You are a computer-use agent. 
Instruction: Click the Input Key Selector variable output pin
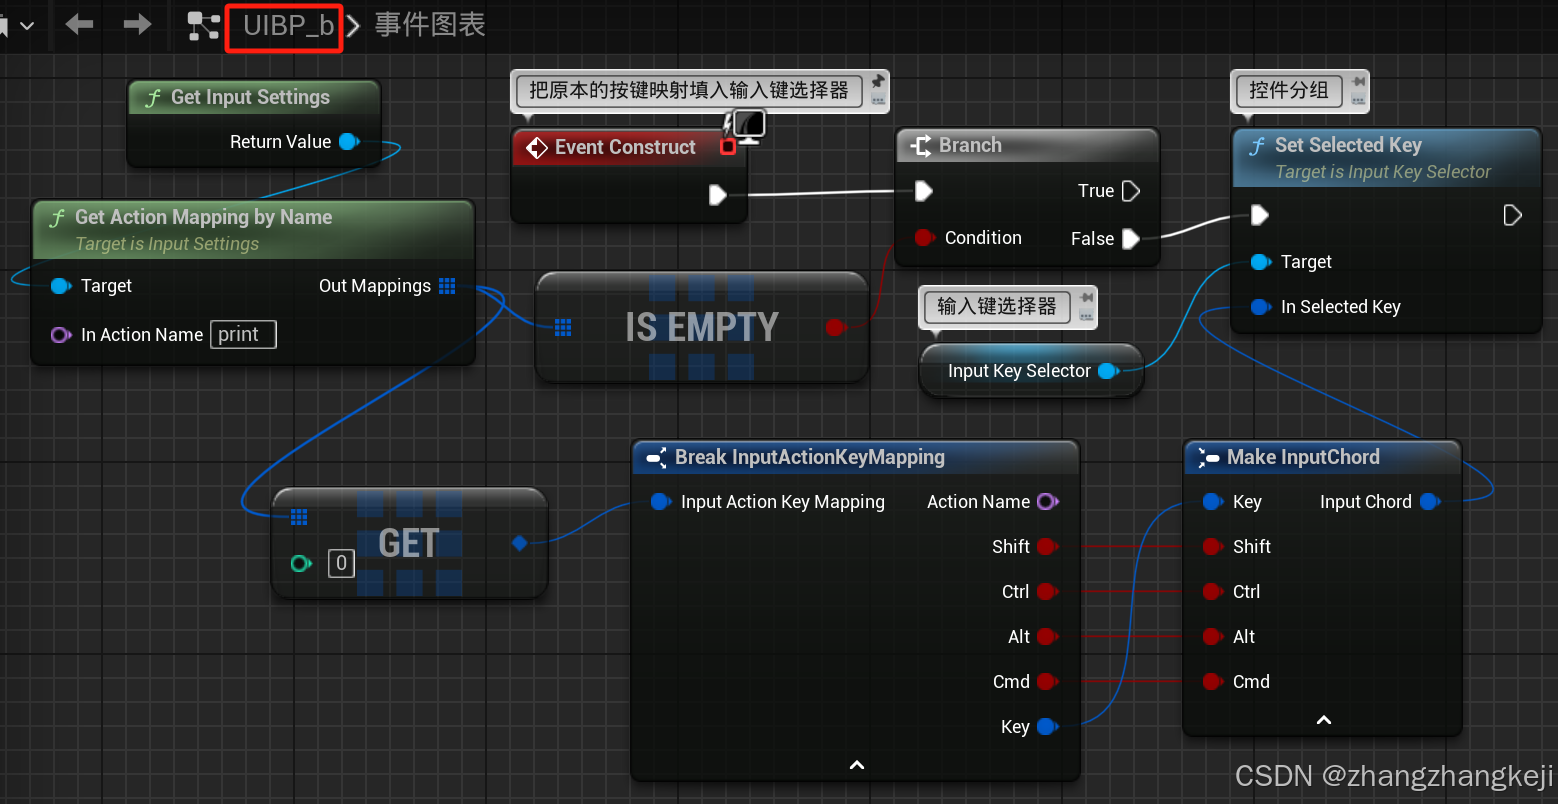[x=1108, y=371]
